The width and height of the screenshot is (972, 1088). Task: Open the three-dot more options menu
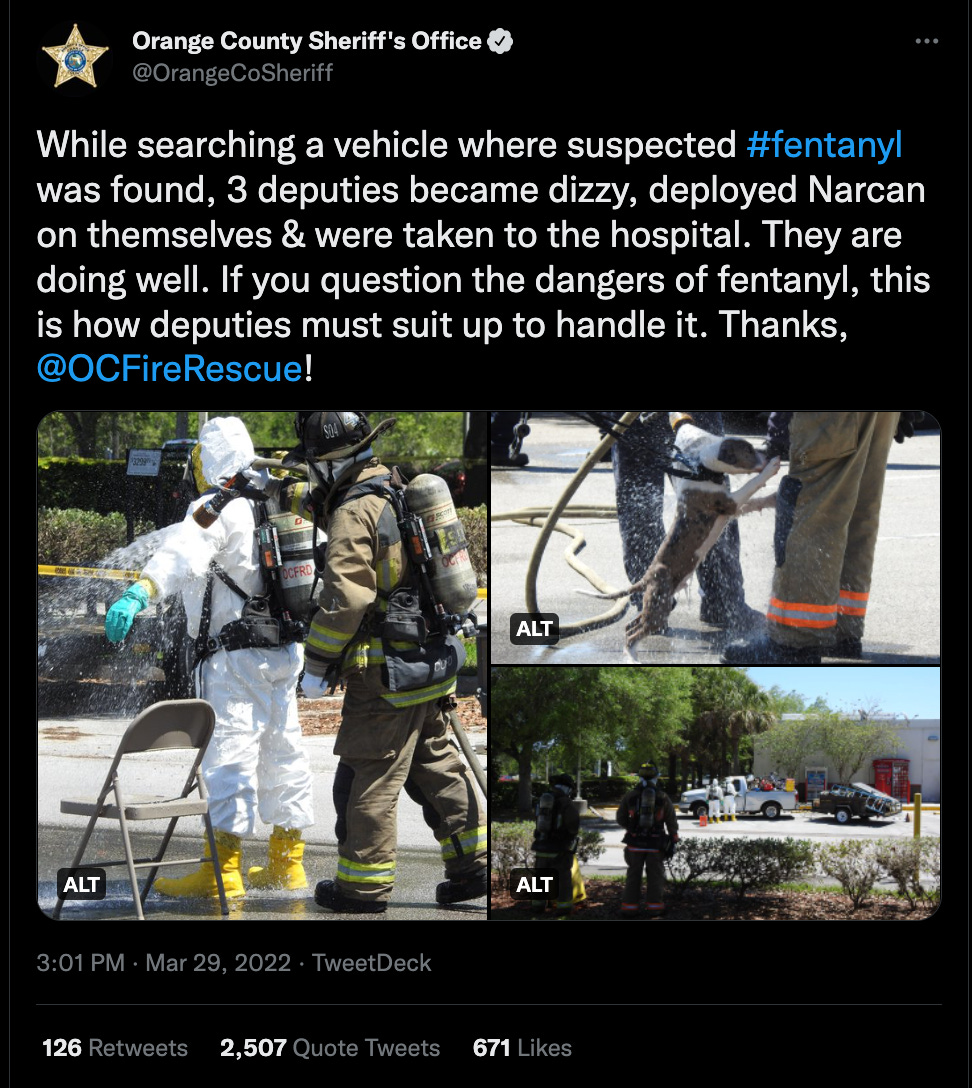(x=926, y=42)
